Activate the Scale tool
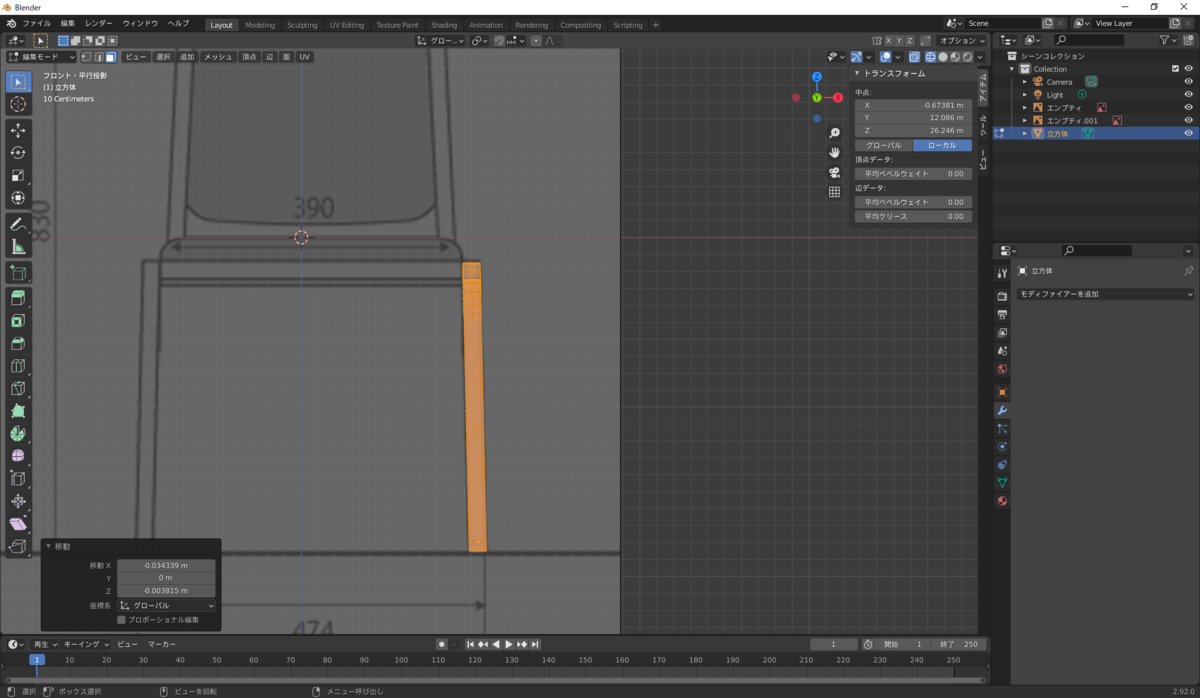This screenshot has width=1200, height=698. (x=18, y=175)
